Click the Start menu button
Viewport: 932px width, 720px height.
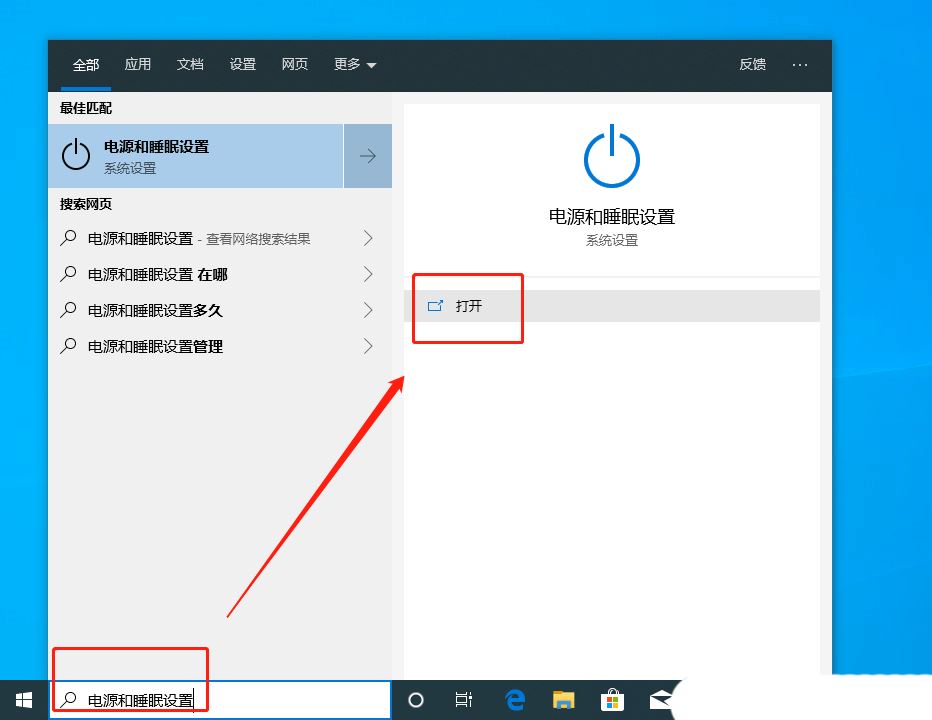point(23,700)
